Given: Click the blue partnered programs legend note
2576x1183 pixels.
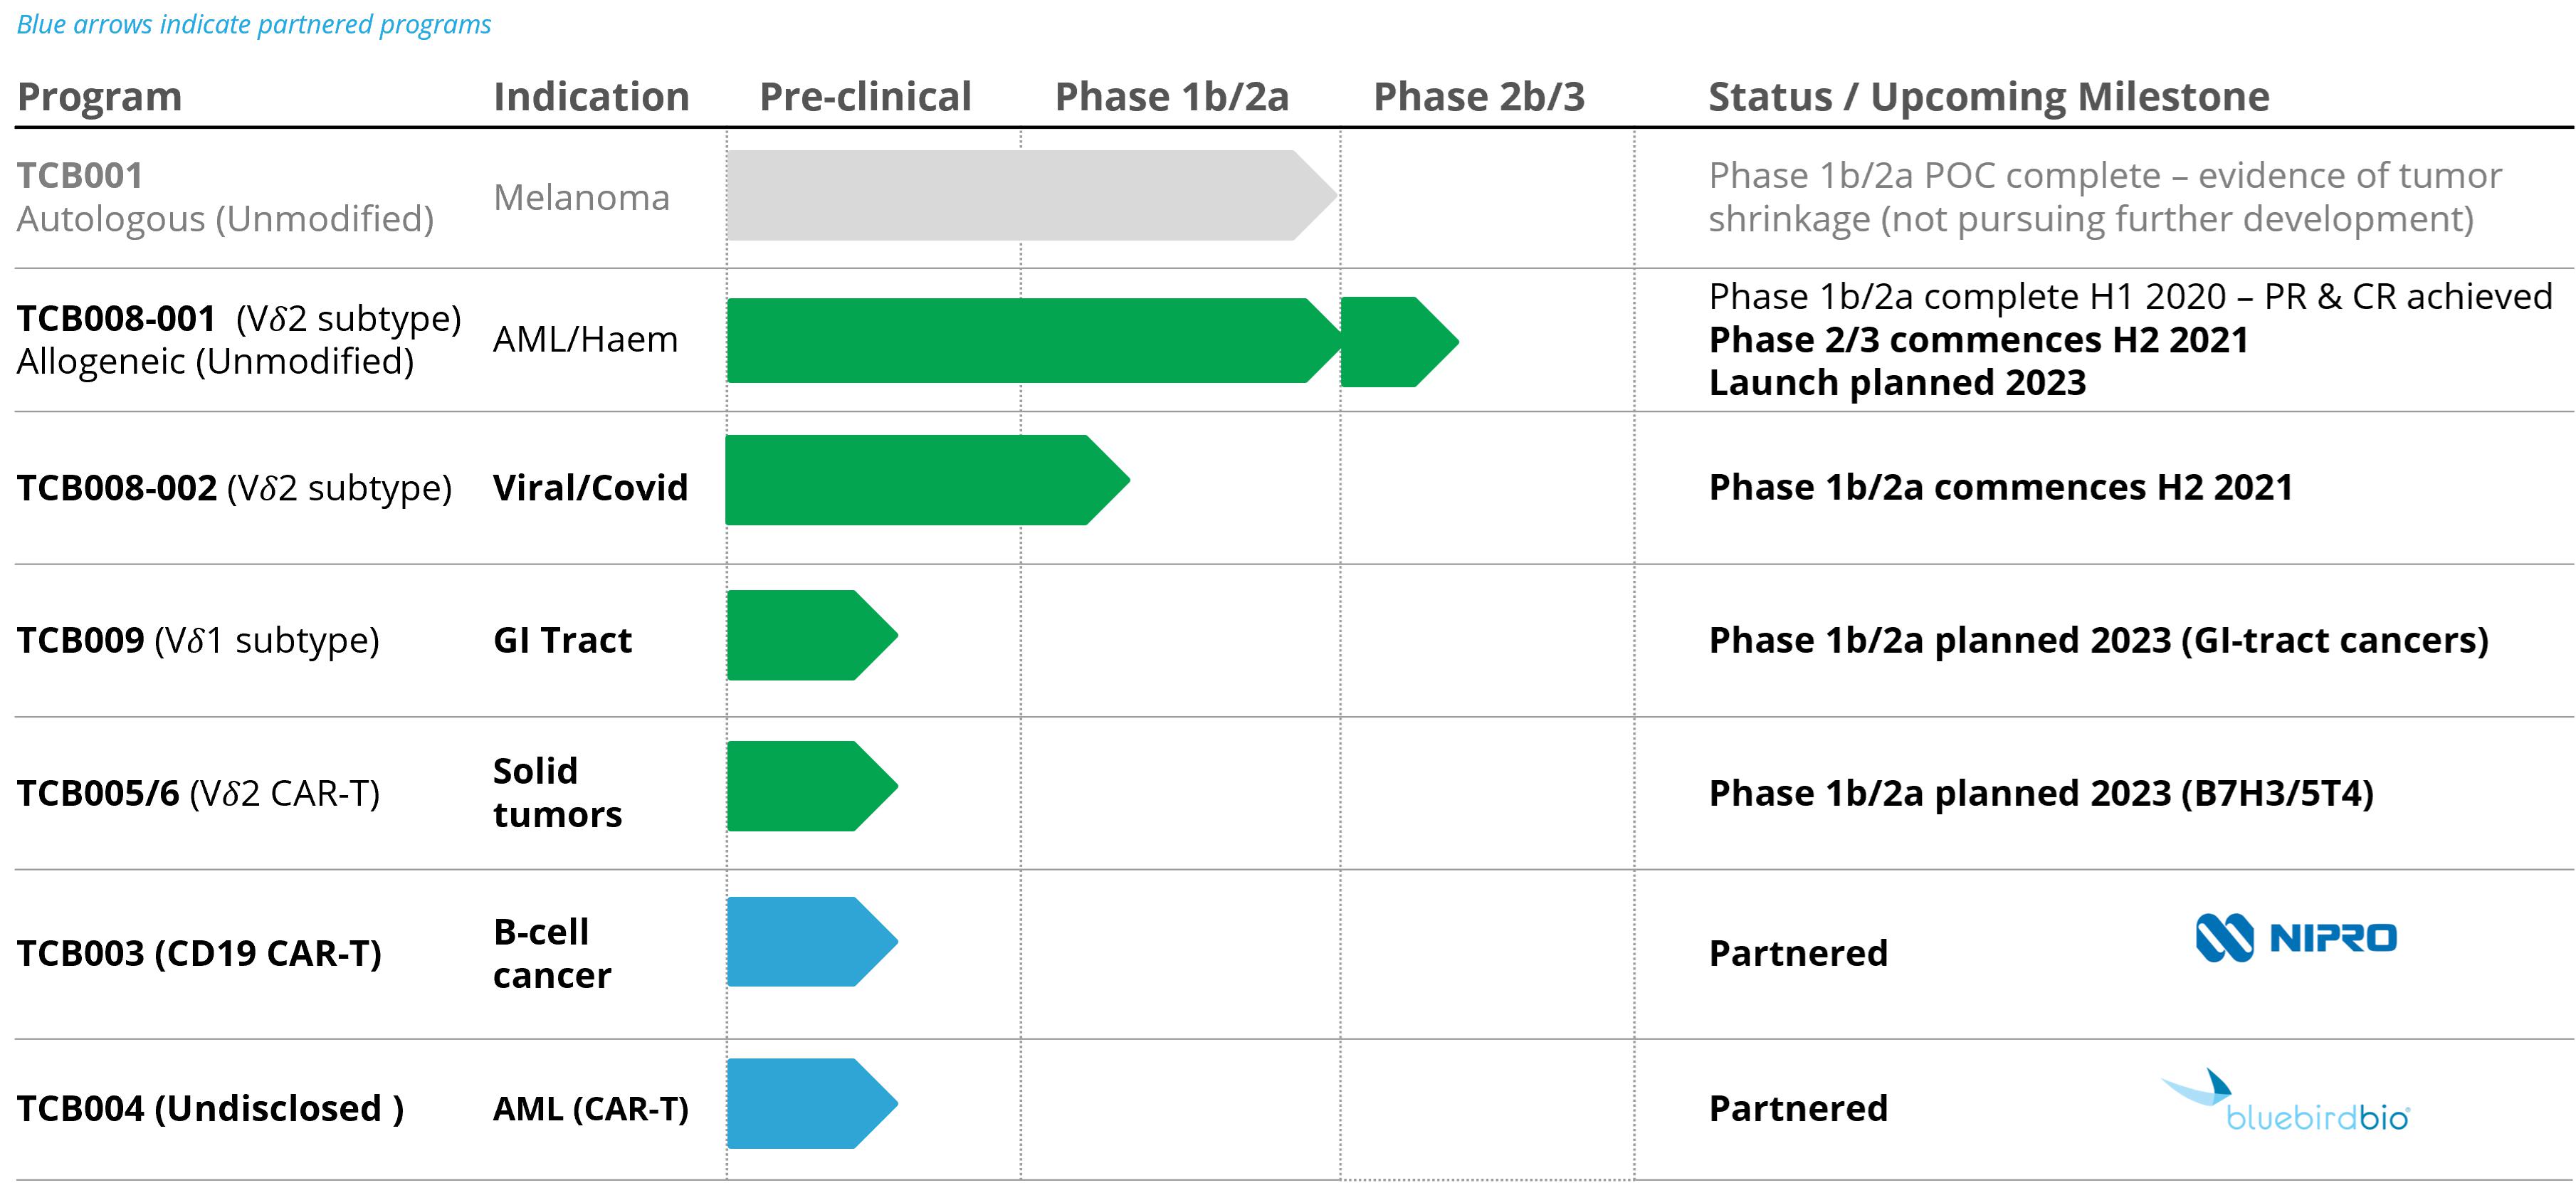Looking at the screenshot, I should click(x=254, y=24).
